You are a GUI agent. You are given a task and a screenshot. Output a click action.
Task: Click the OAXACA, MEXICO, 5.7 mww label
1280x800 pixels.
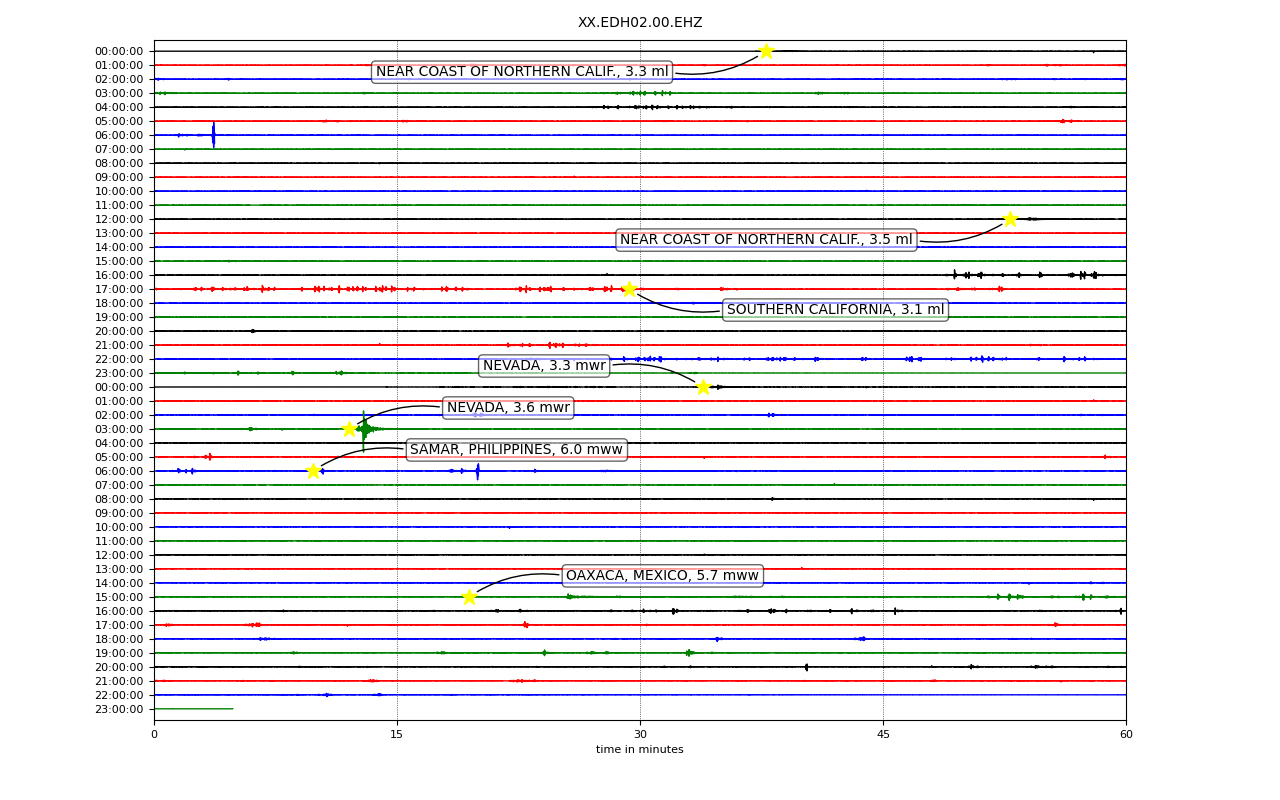pyautogui.click(x=662, y=576)
